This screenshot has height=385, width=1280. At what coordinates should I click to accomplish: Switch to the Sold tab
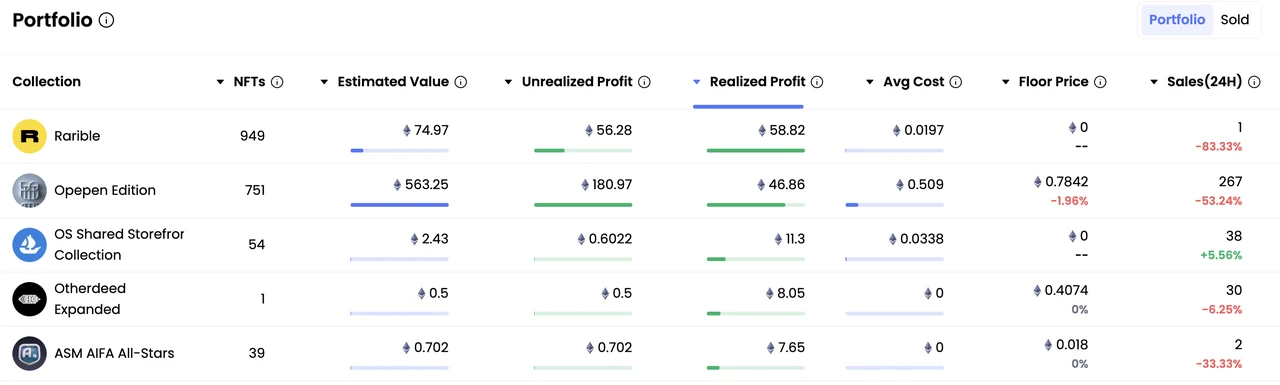(x=1235, y=20)
